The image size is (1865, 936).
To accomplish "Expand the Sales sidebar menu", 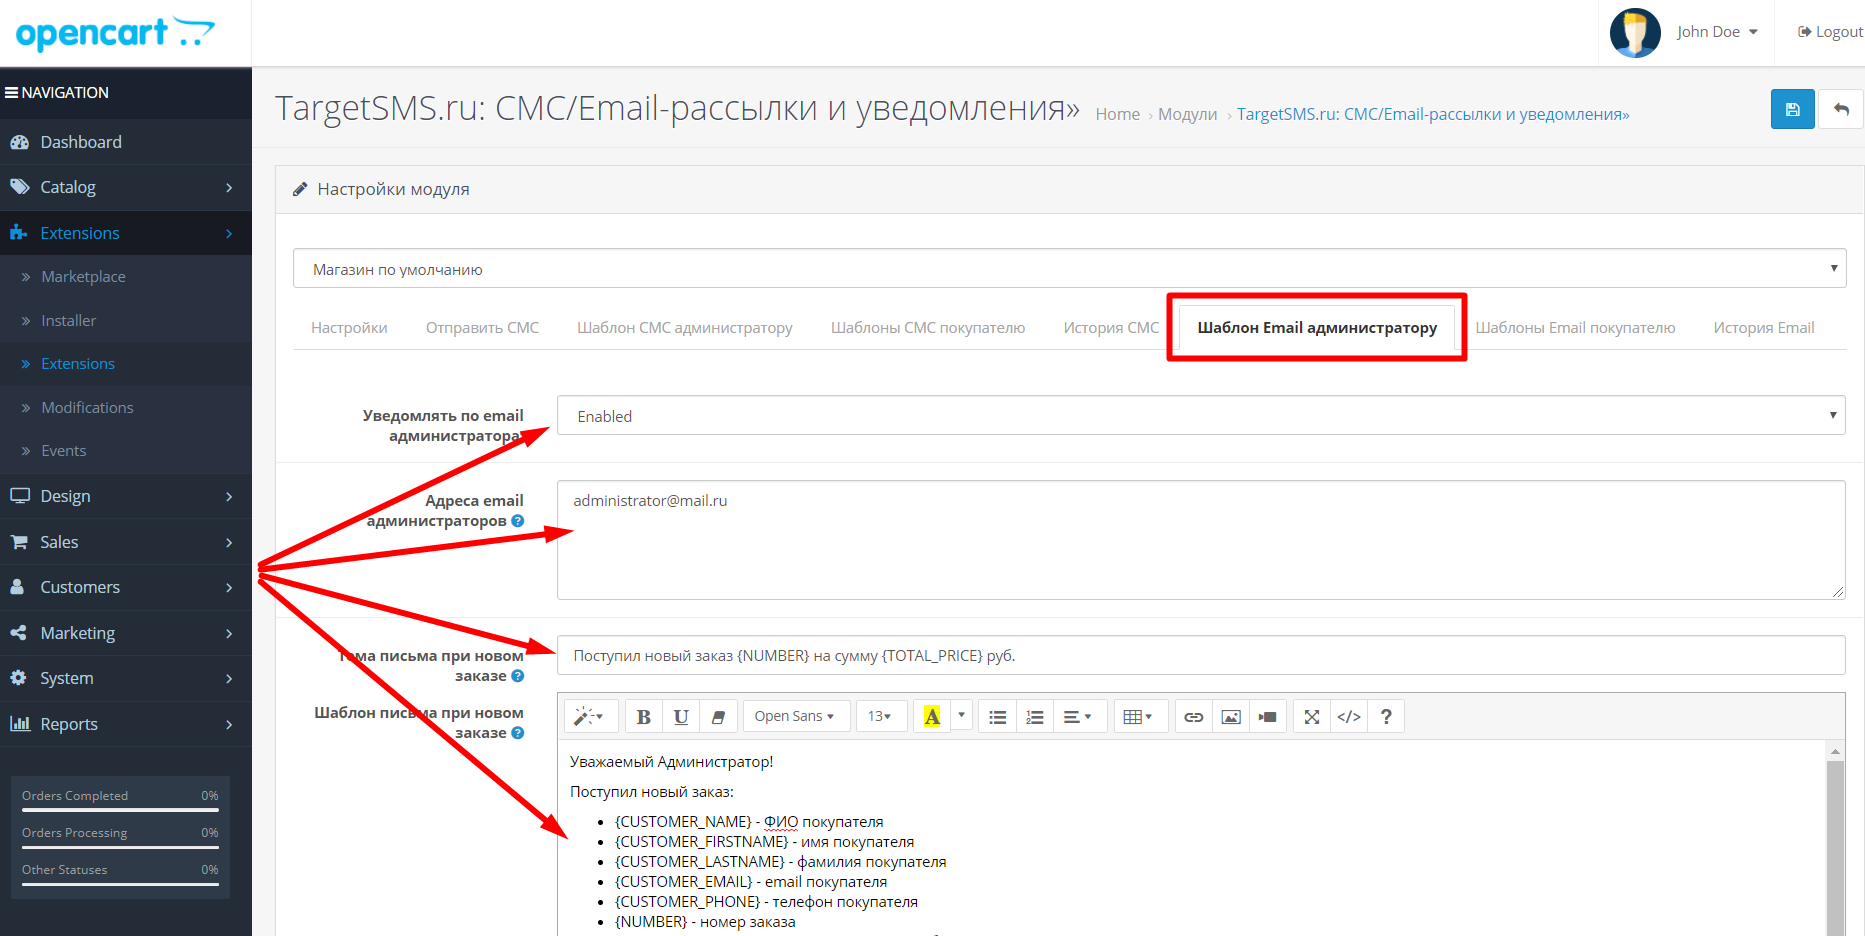I will click(x=126, y=542).
